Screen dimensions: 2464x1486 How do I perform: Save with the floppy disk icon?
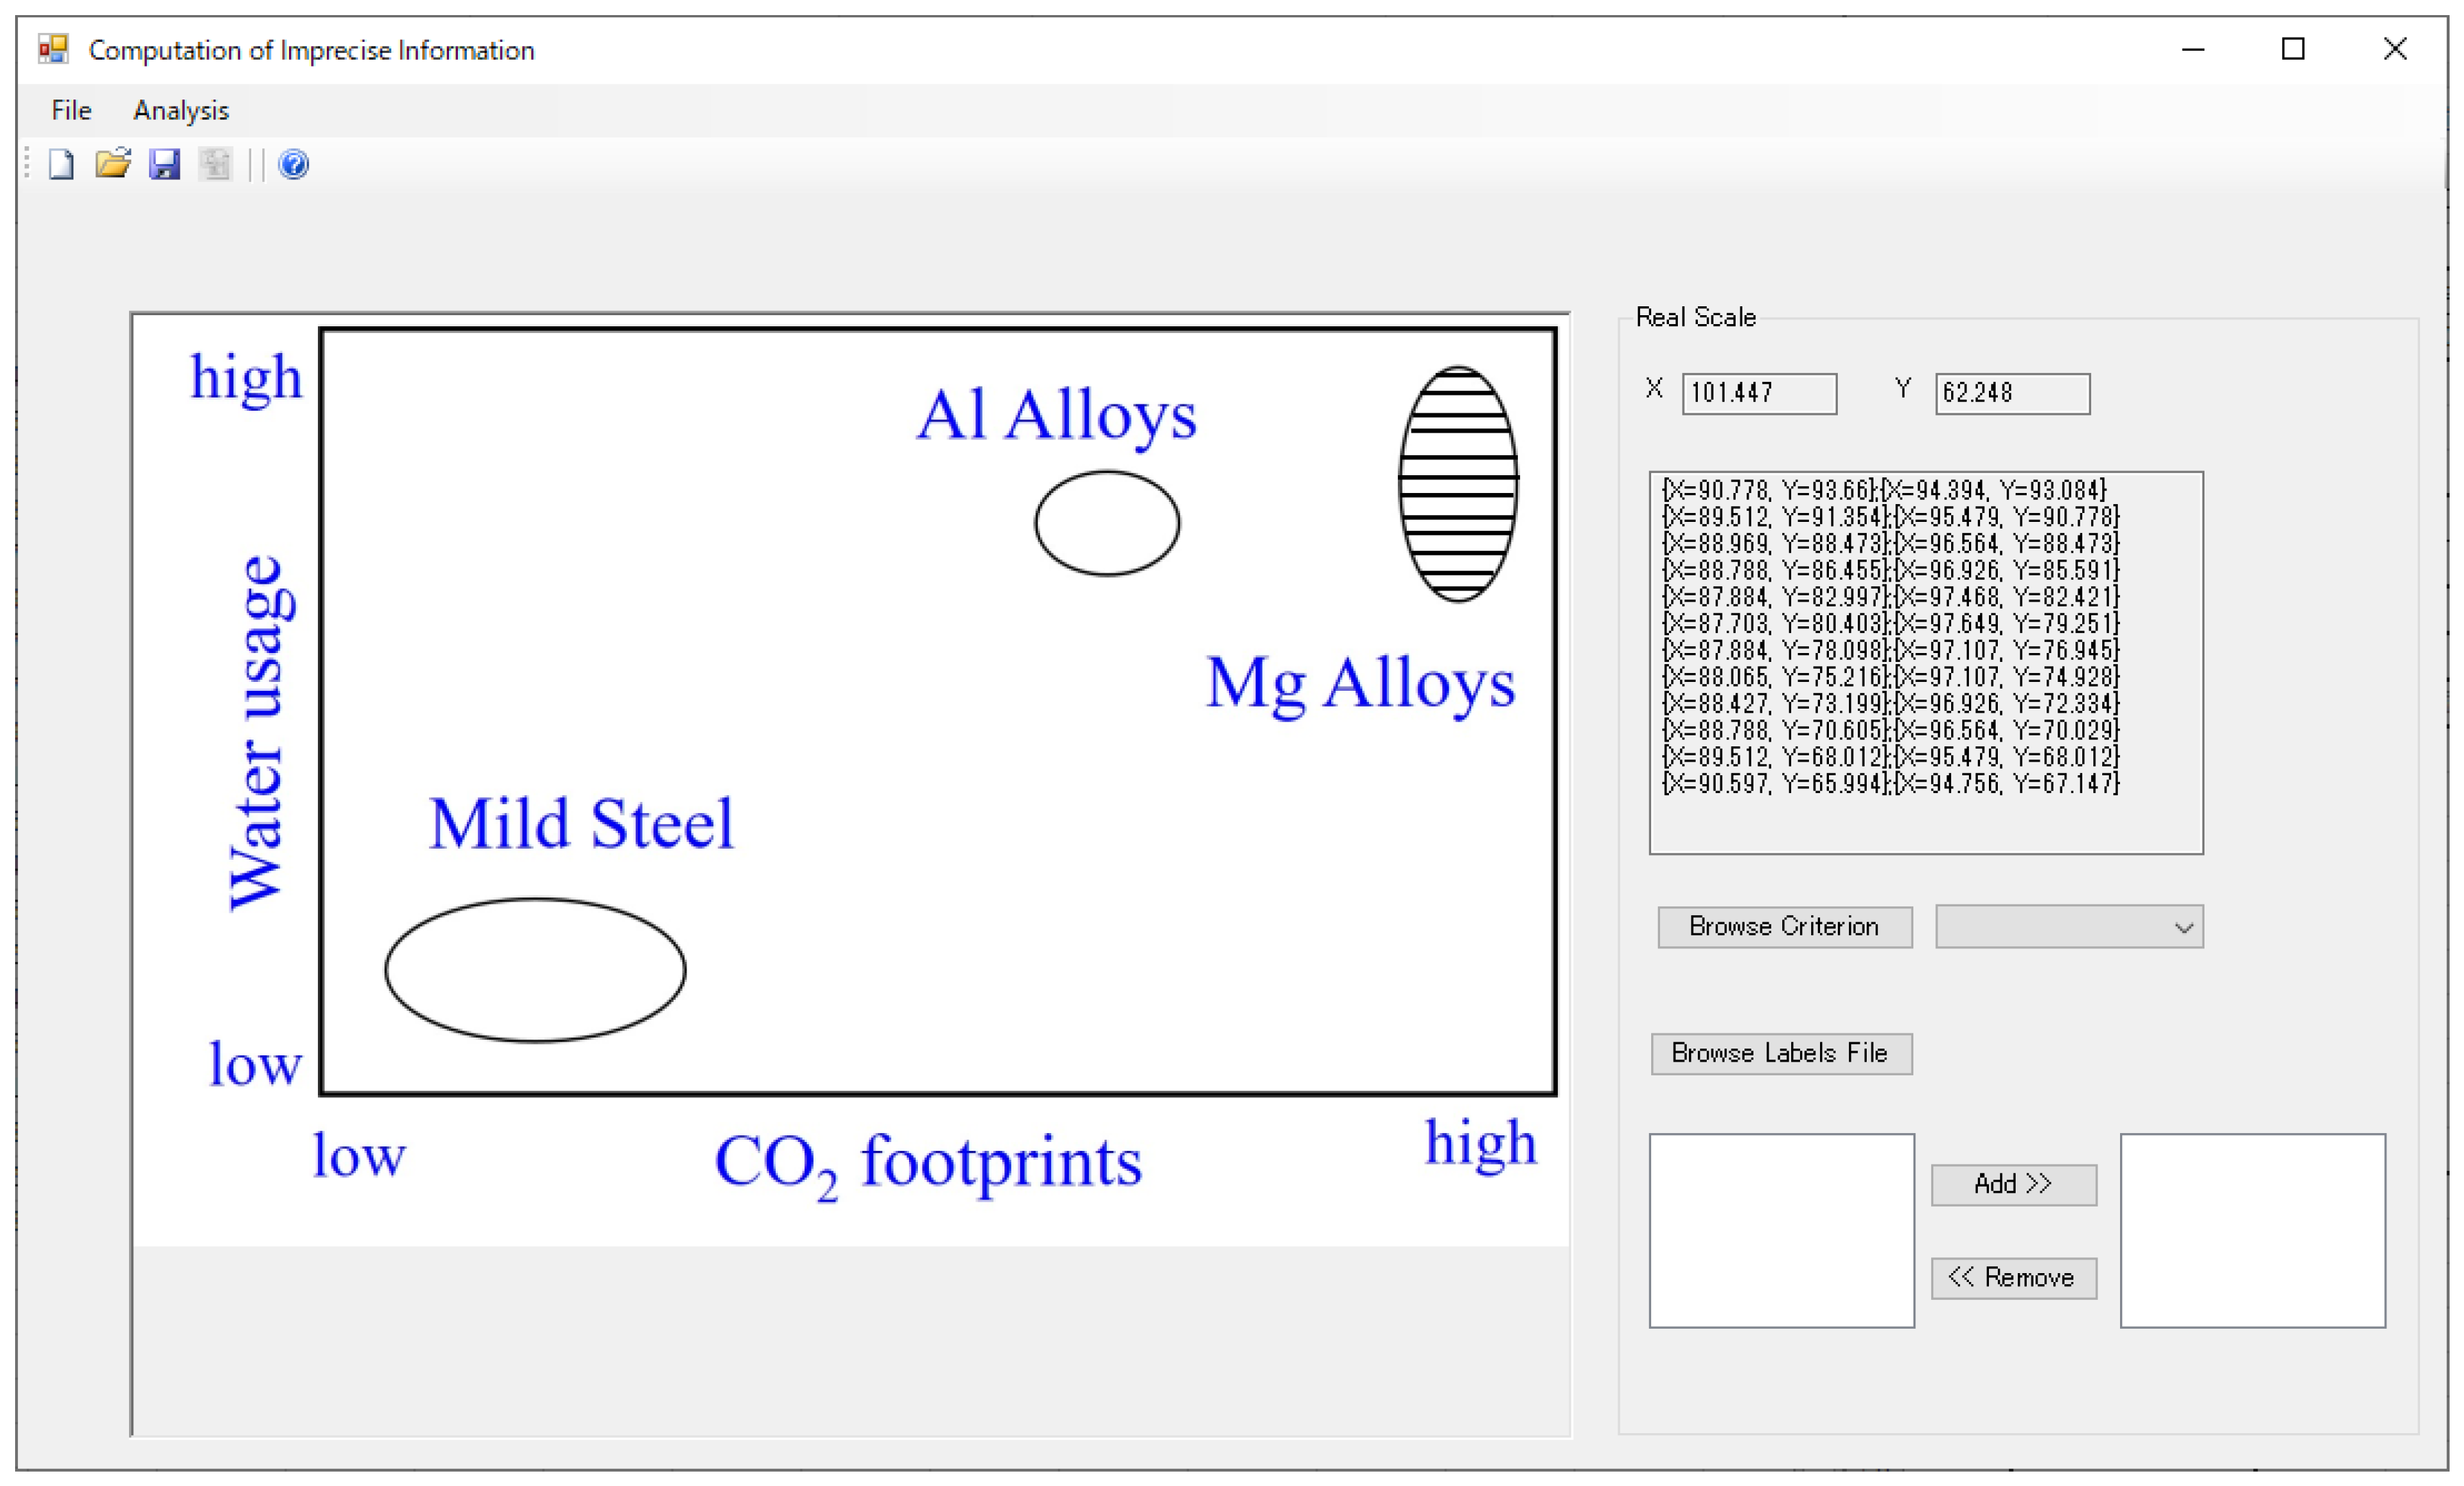tap(164, 164)
